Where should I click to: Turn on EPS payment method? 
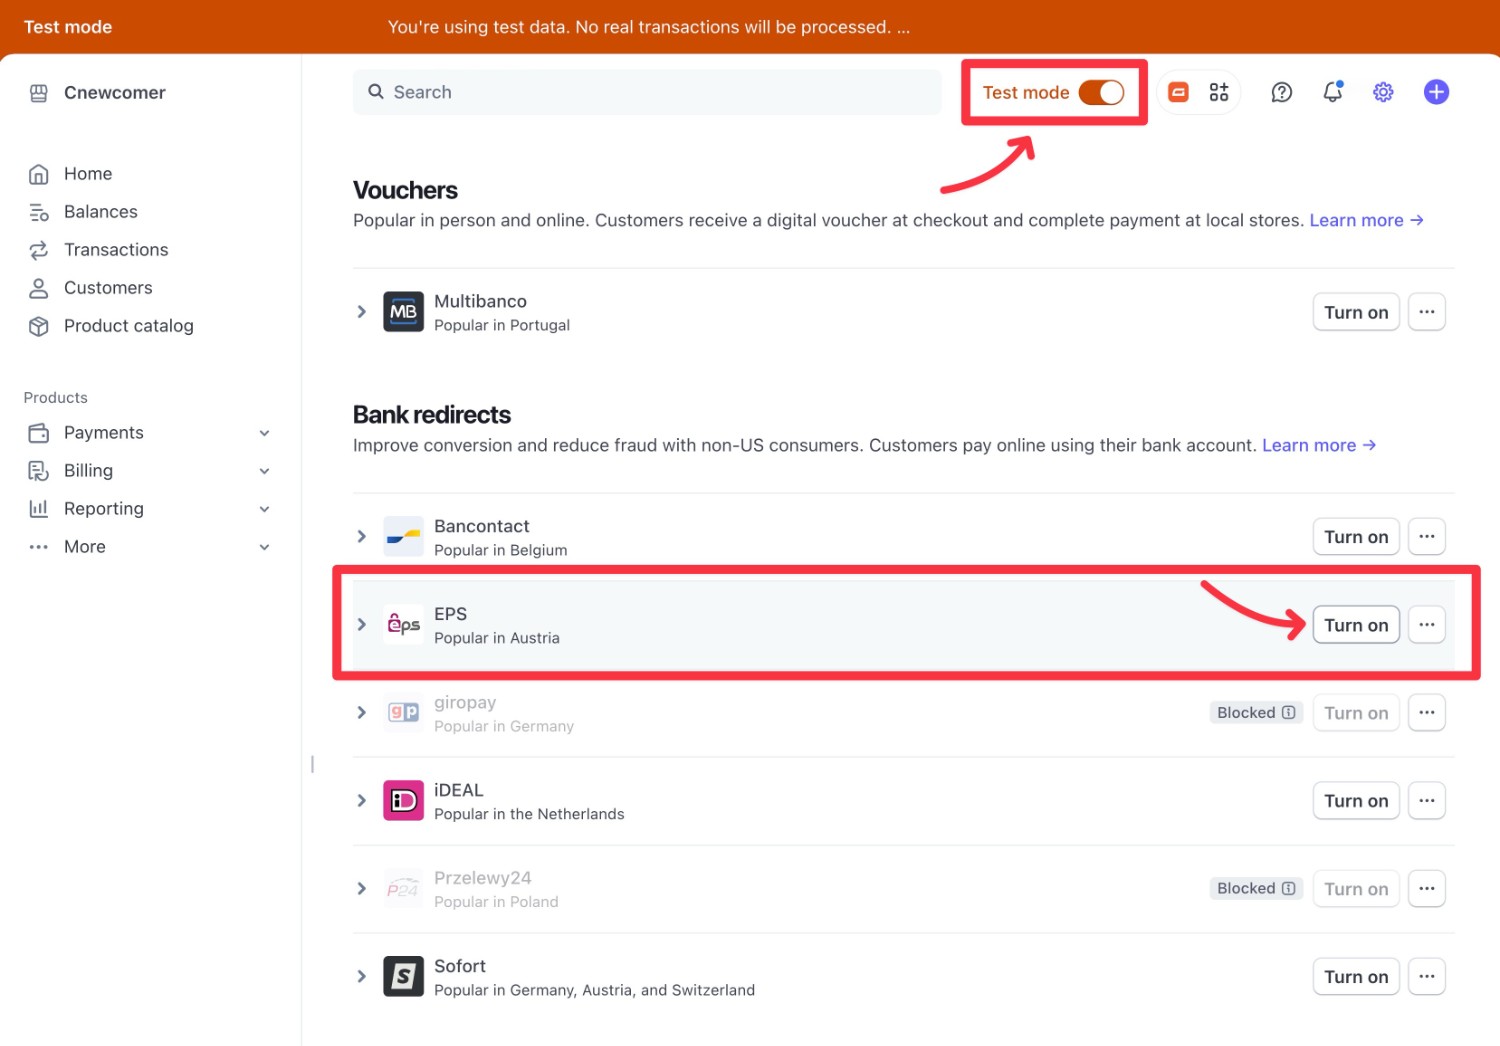click(1356, 625)
